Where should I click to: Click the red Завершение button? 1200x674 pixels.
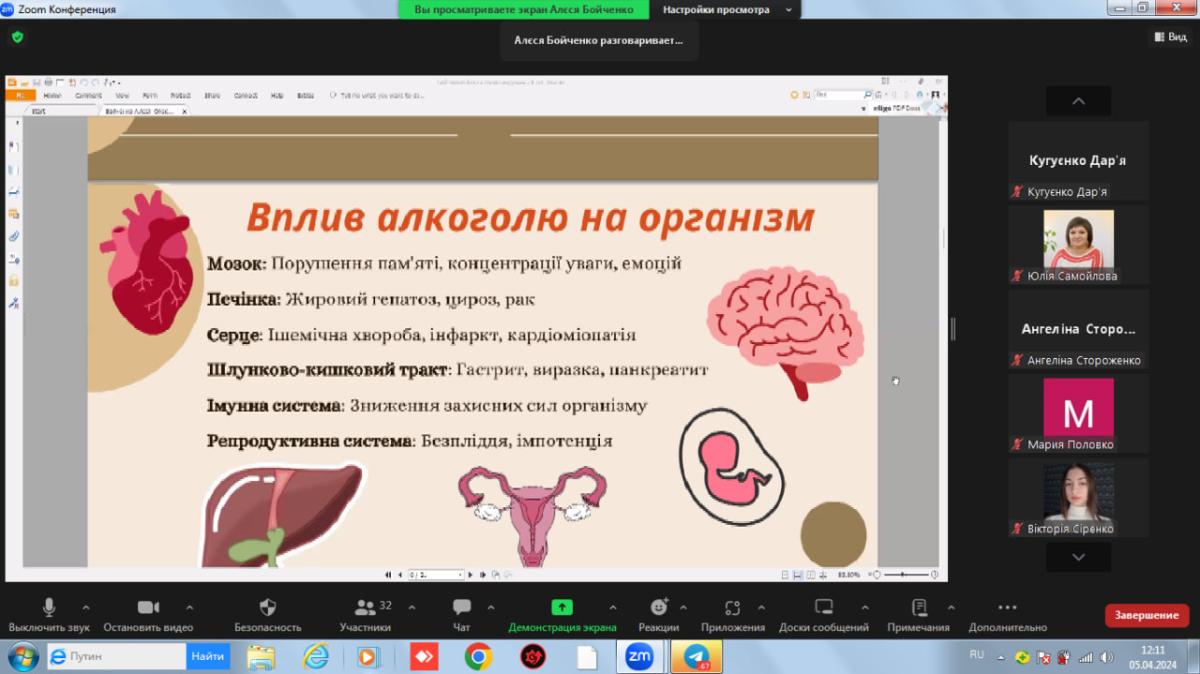click(1146, 615)
